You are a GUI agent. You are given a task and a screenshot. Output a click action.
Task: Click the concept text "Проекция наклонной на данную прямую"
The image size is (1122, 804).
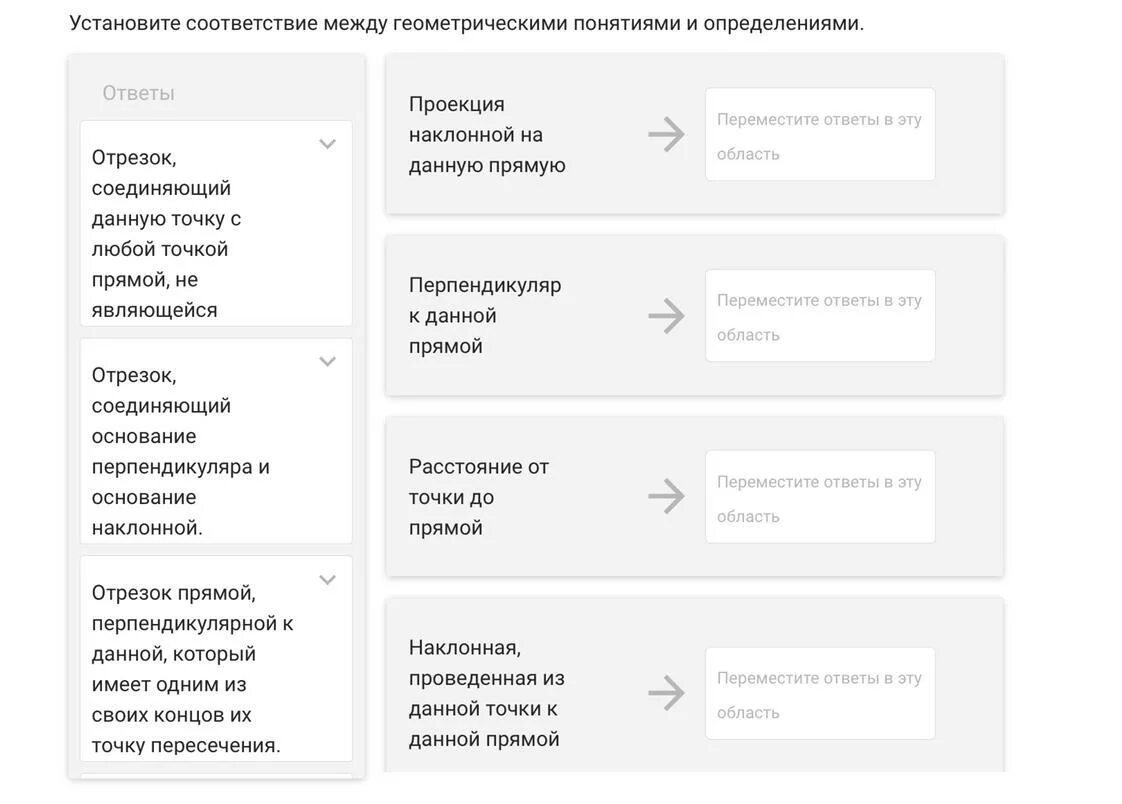(487, 135)
